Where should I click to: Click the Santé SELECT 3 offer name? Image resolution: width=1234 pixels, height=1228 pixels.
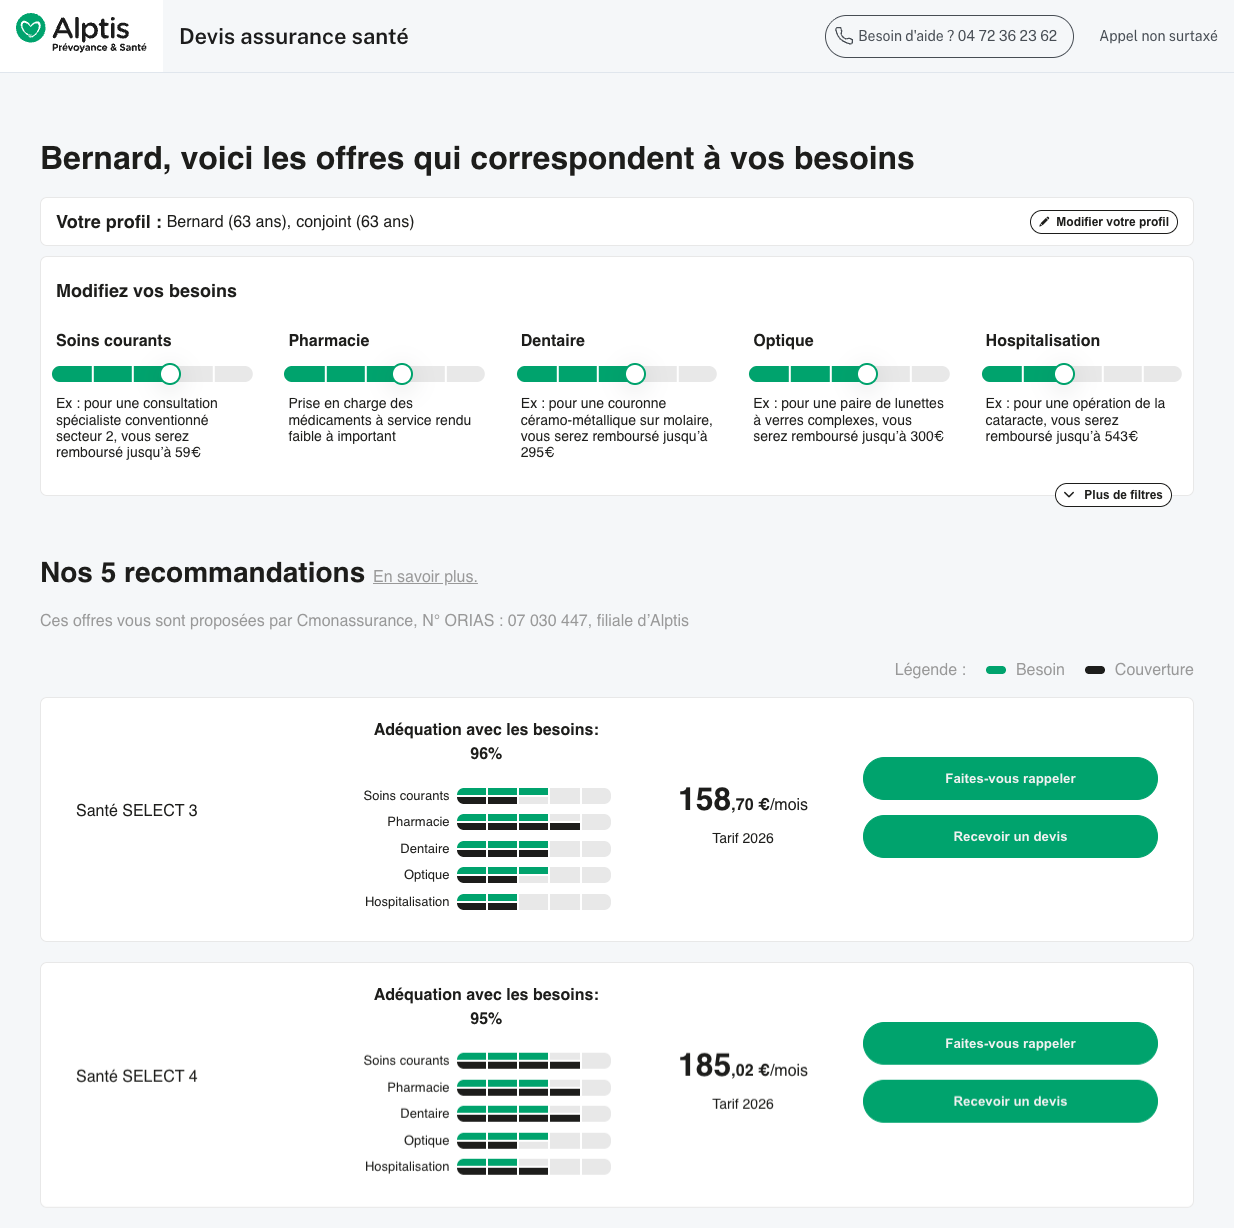tap(137, 811)
